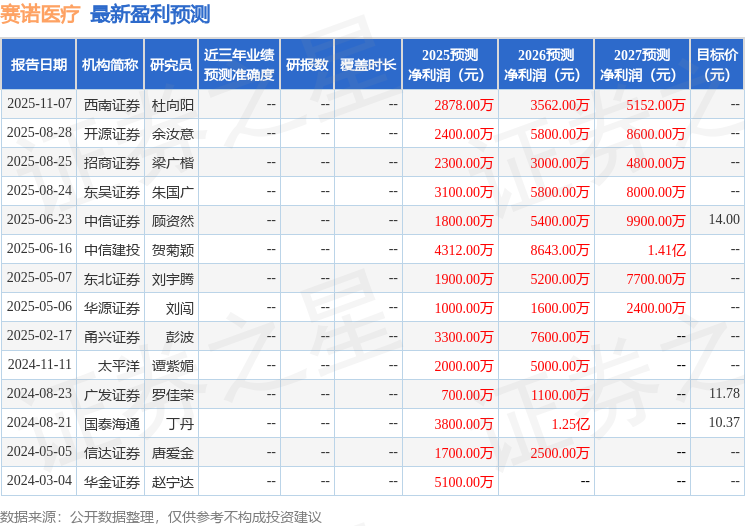Click institution 国泰海通

[x=112, y=424]
